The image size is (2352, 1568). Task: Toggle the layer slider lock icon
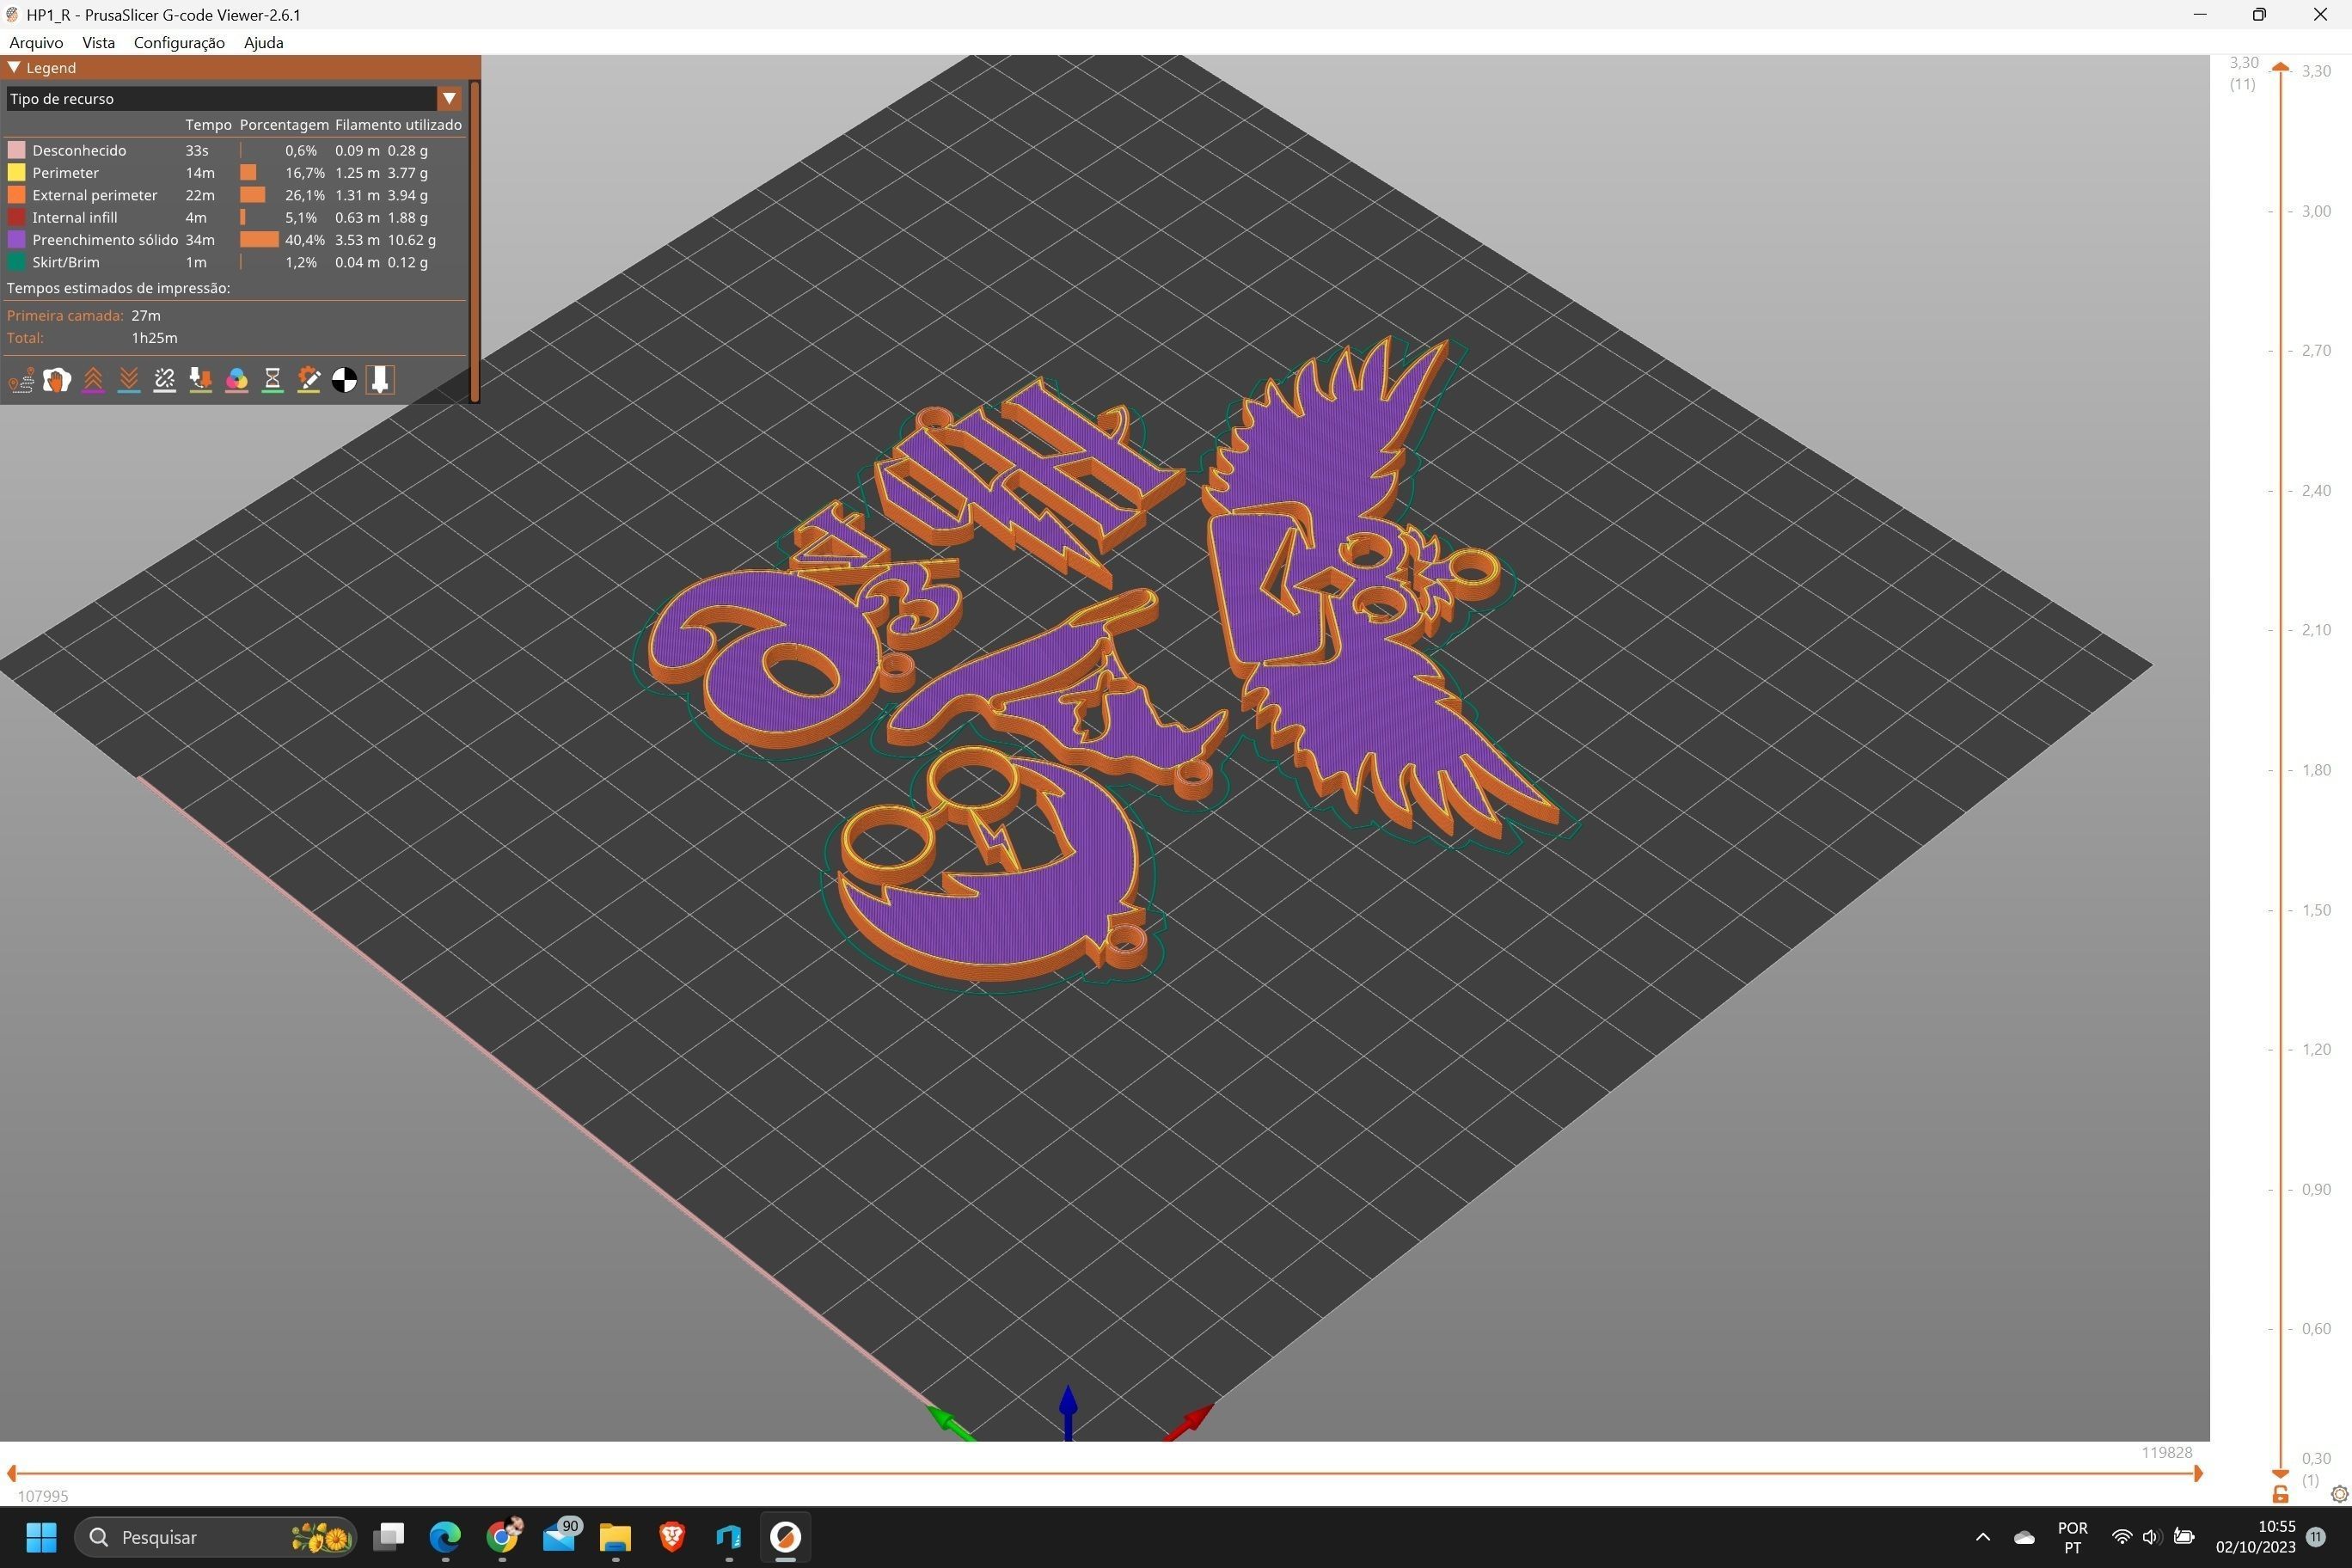(2280, 1494)
